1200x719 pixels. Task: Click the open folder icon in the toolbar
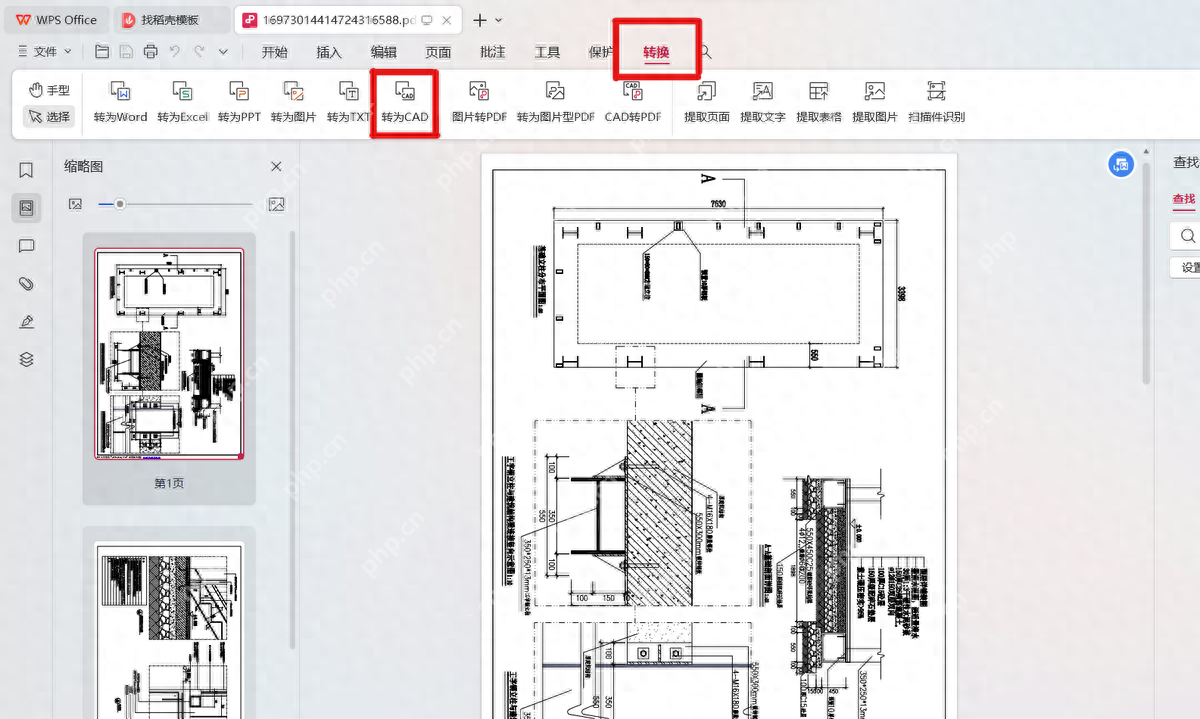pyautogui.click(x=102, y=51)
